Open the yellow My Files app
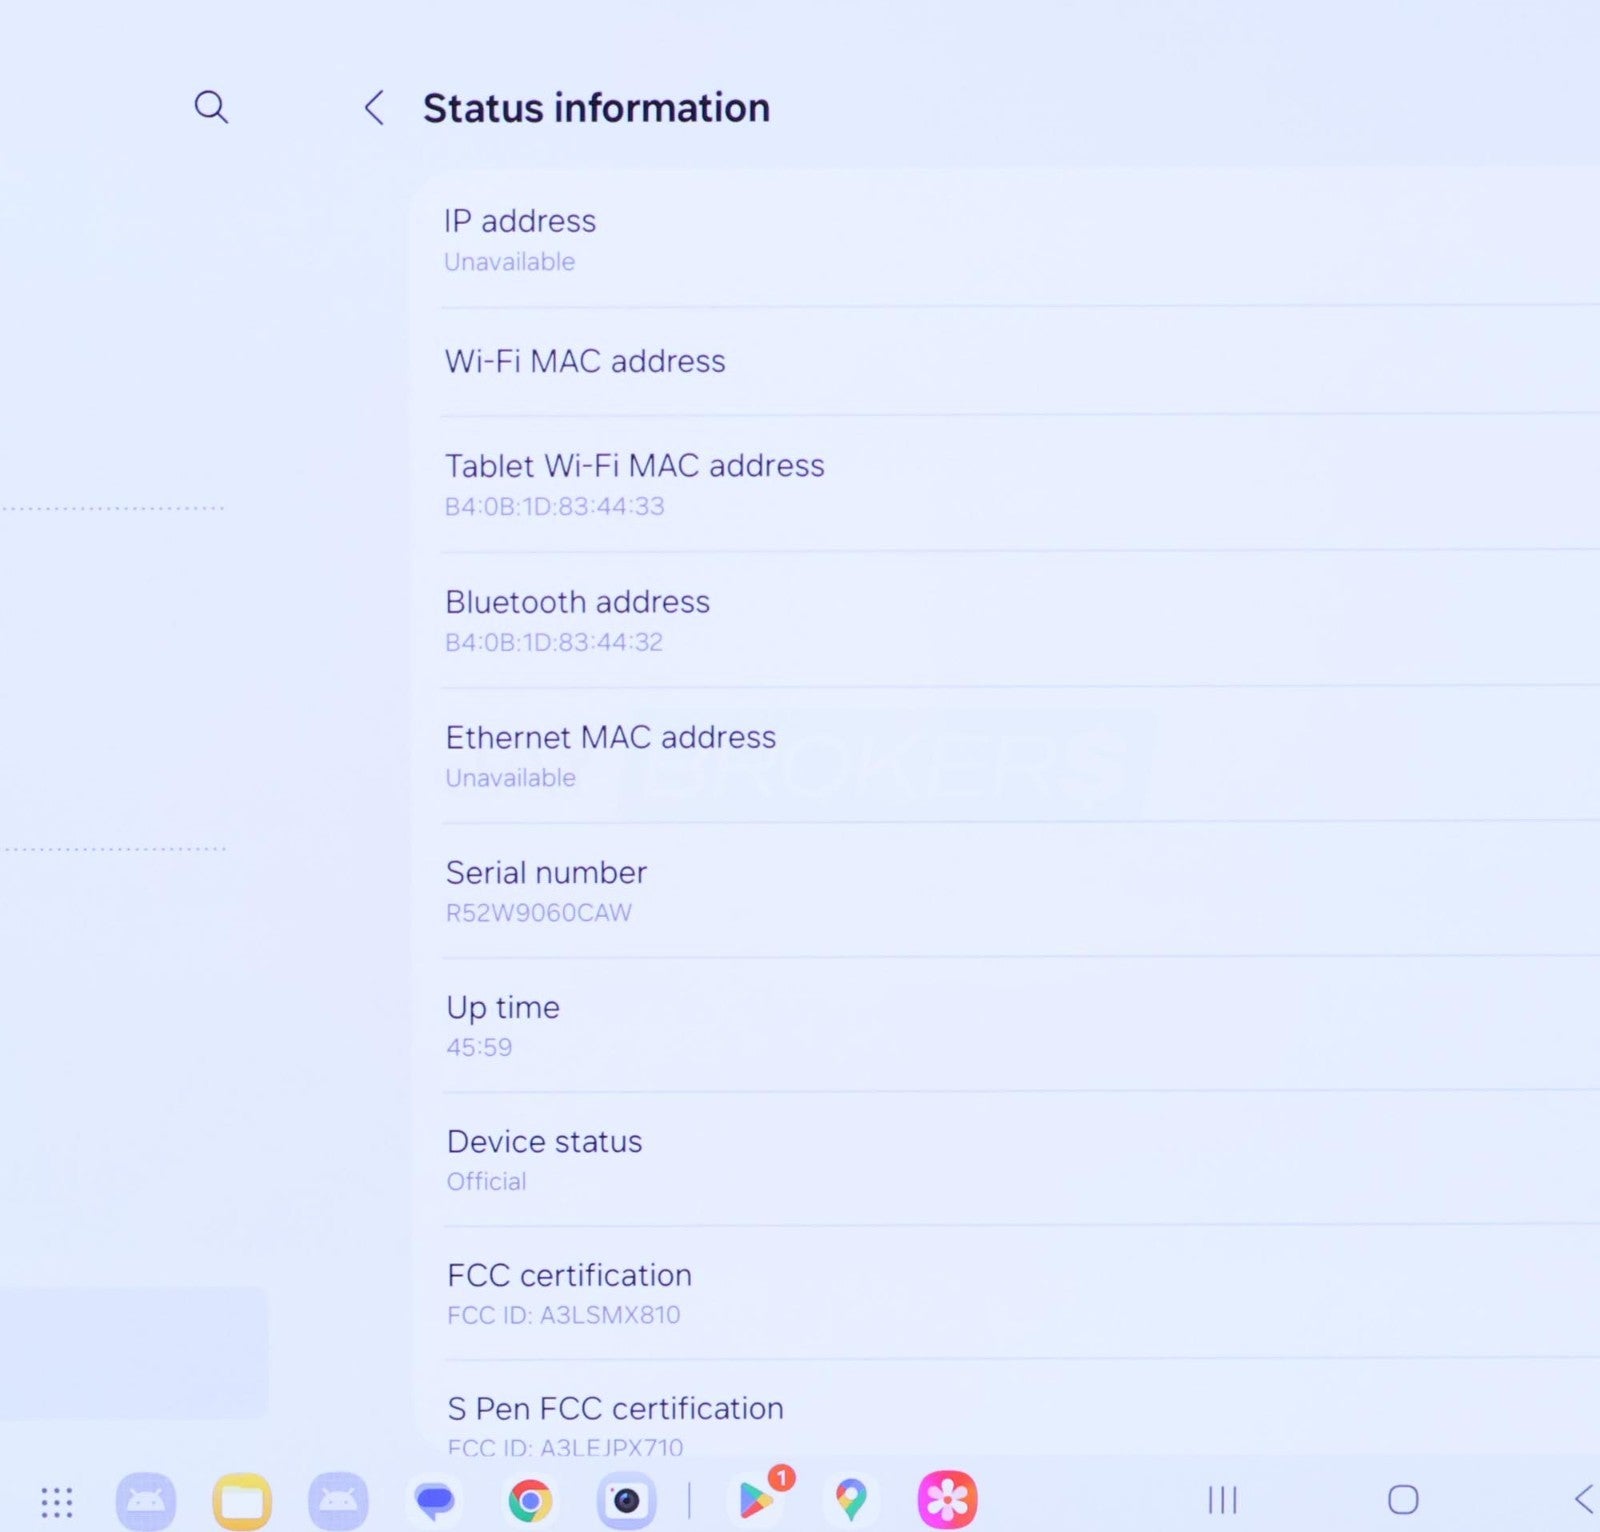Screen dimensions: 1600x1532 242,1501
